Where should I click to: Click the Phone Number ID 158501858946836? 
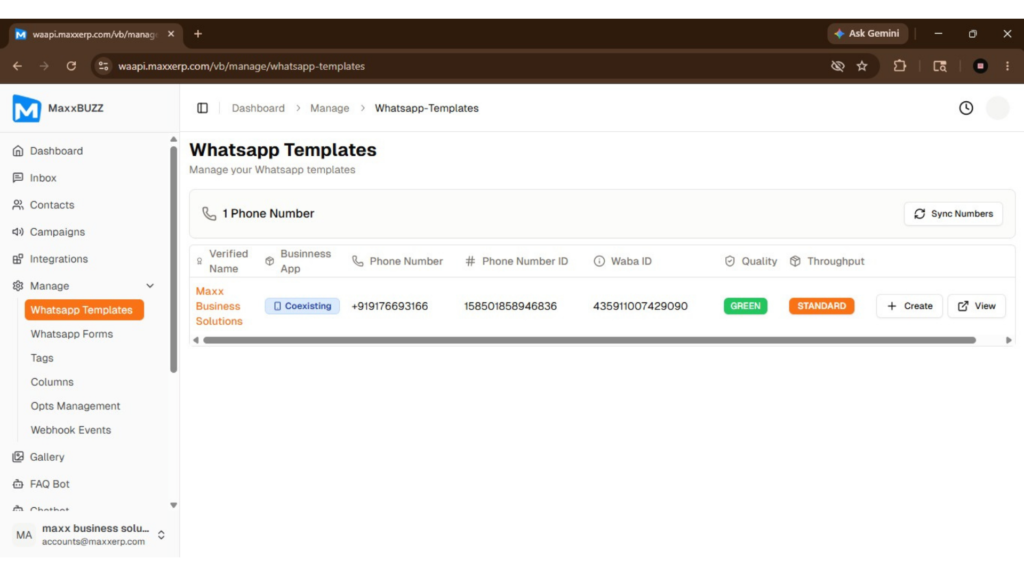click(511, 306)
